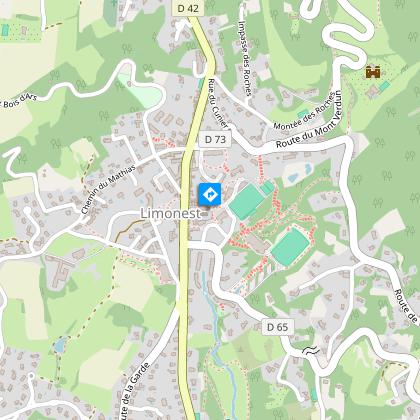Click the Bois d'Ars road label
This screenshot has height=420, width=420.
(18, 100)
